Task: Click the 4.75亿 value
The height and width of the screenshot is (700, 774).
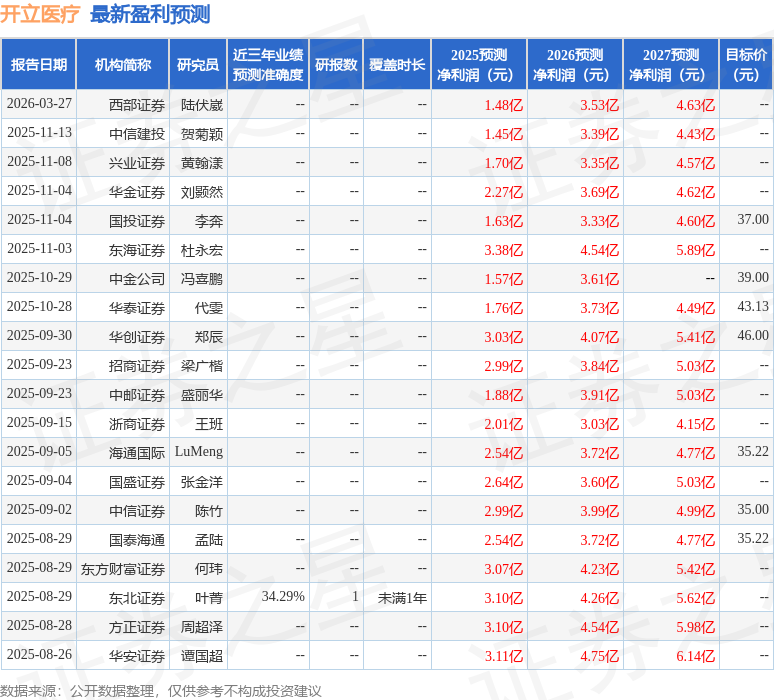Action: tap(599, 657)
